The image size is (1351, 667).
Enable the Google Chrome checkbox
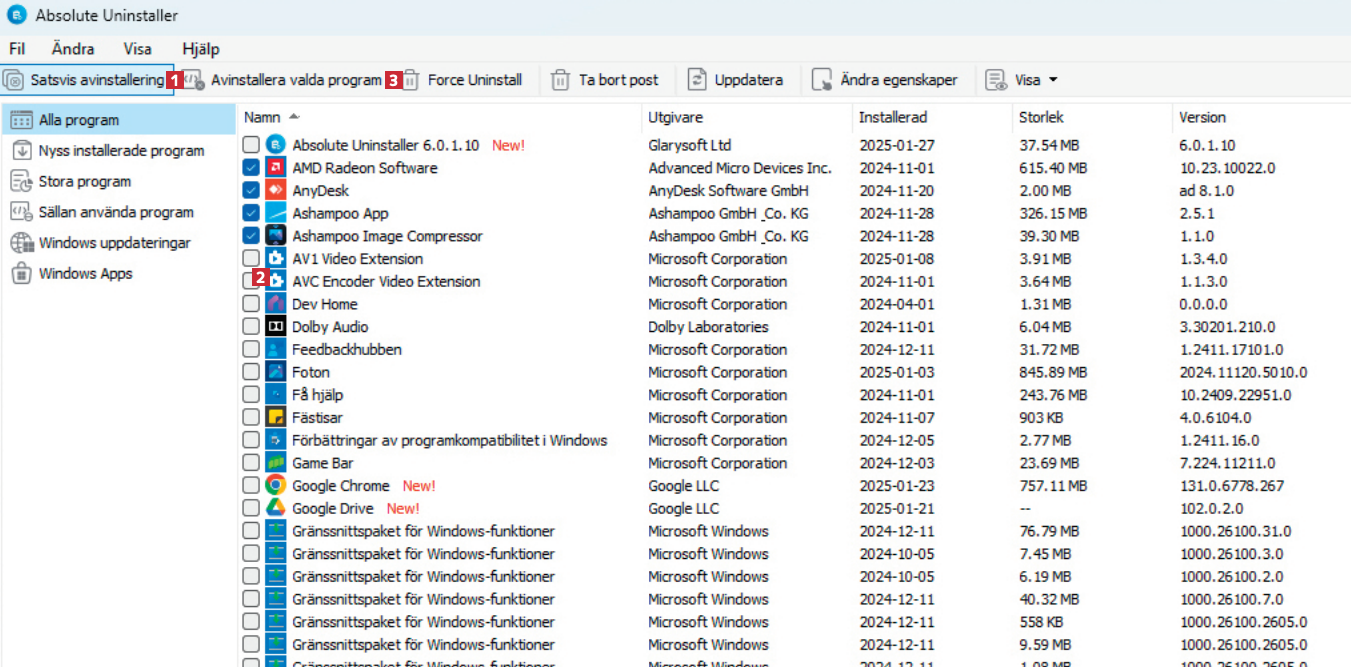click(x=251, y=486)
